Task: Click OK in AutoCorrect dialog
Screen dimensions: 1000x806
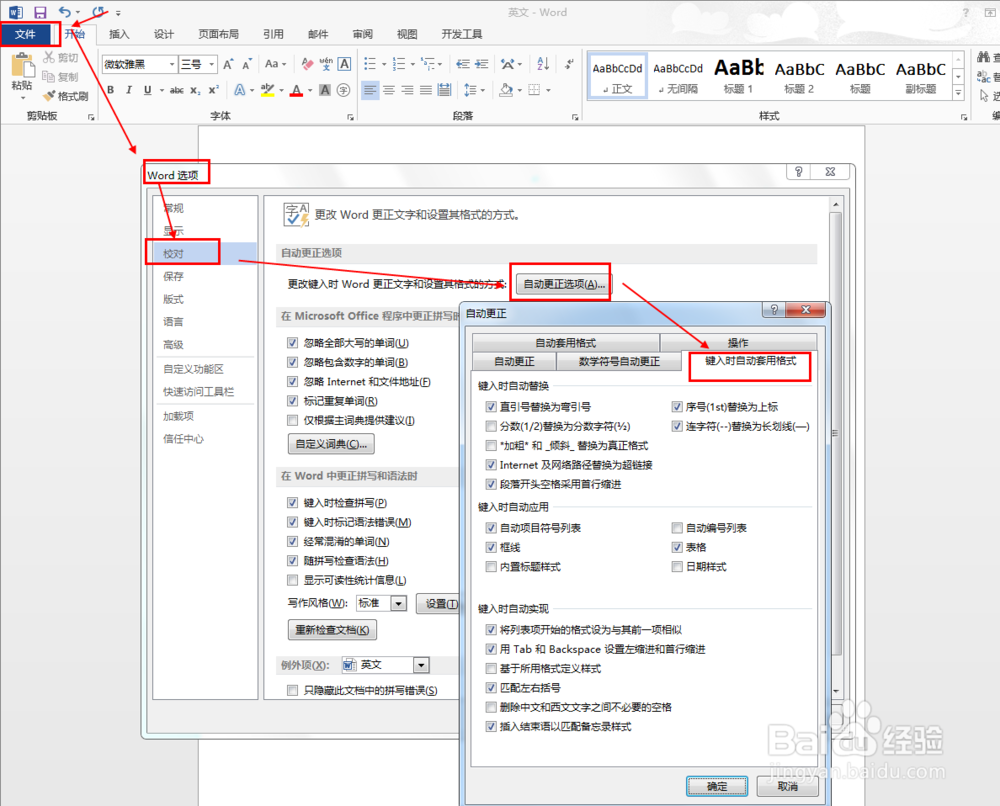Action: pyautogui.click(x=717, y=786)
